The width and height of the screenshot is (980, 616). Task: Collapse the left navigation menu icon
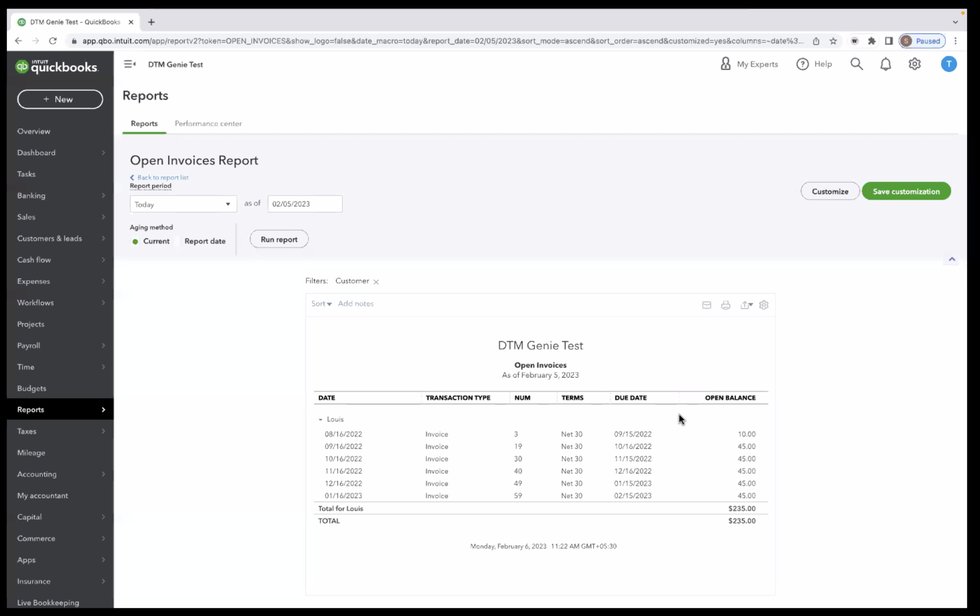tap(130, 64)
